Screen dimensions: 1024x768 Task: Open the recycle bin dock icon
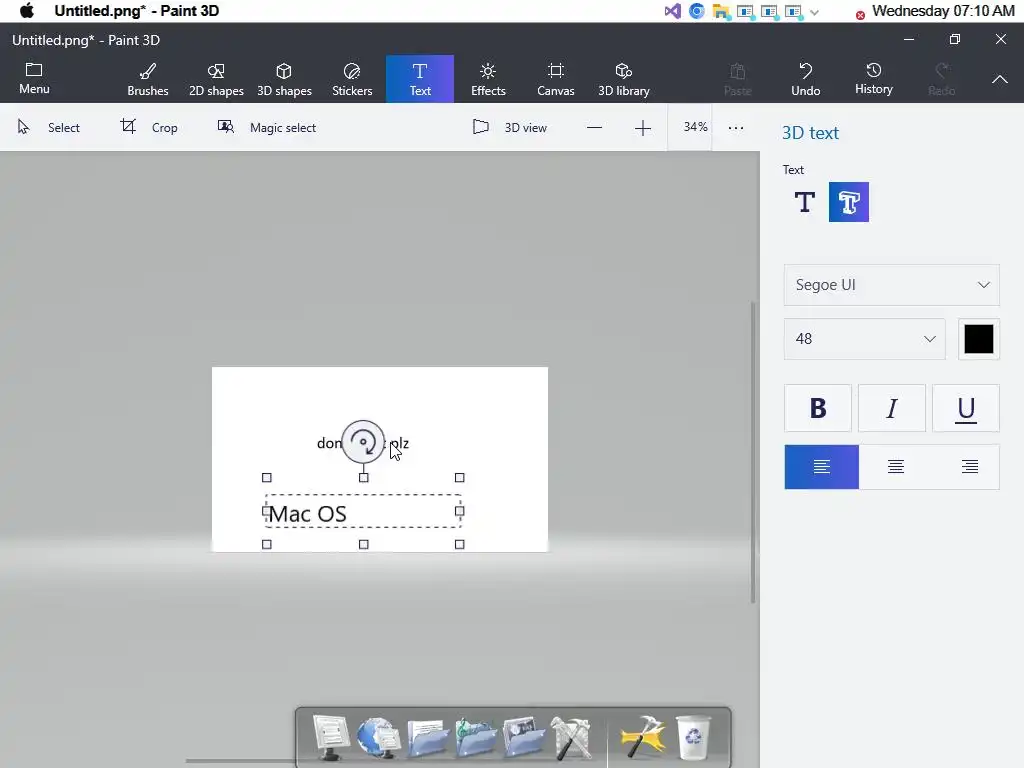[693, 737]
